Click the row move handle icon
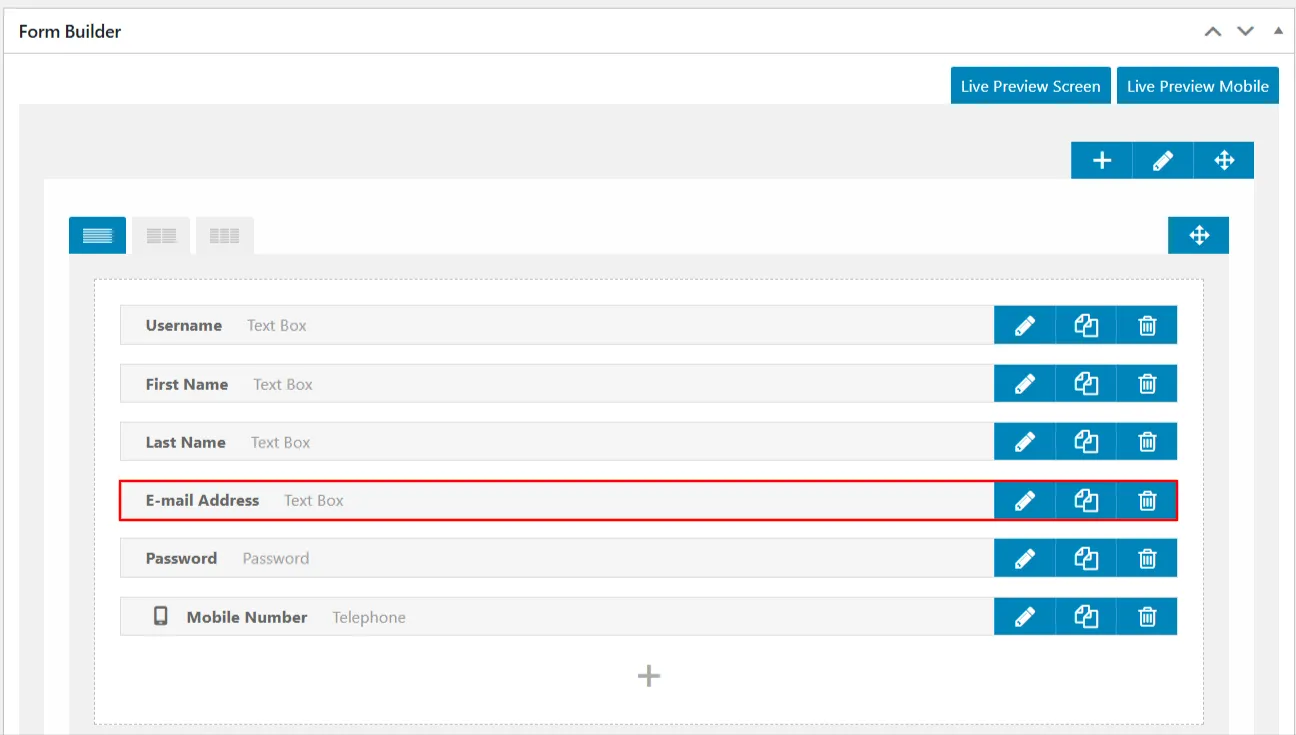 pyautogui.click(x=1198, y=236)
